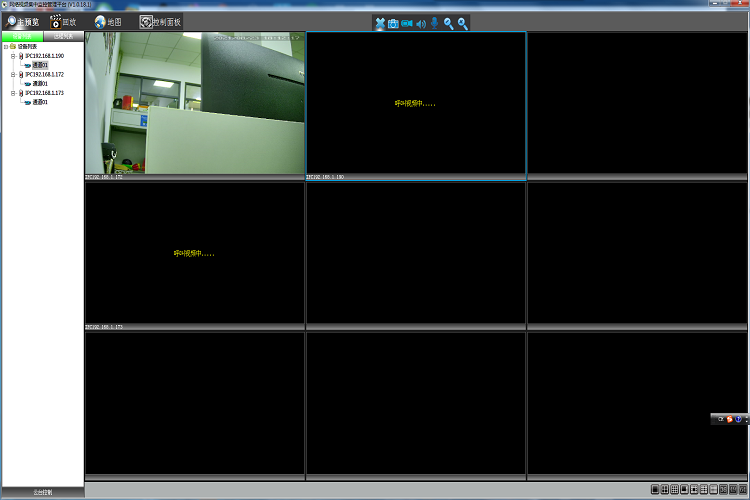The width and height of the screenshot is (750, 500).
Task: Click the snapshot camera icon
Action: (393, 23)
